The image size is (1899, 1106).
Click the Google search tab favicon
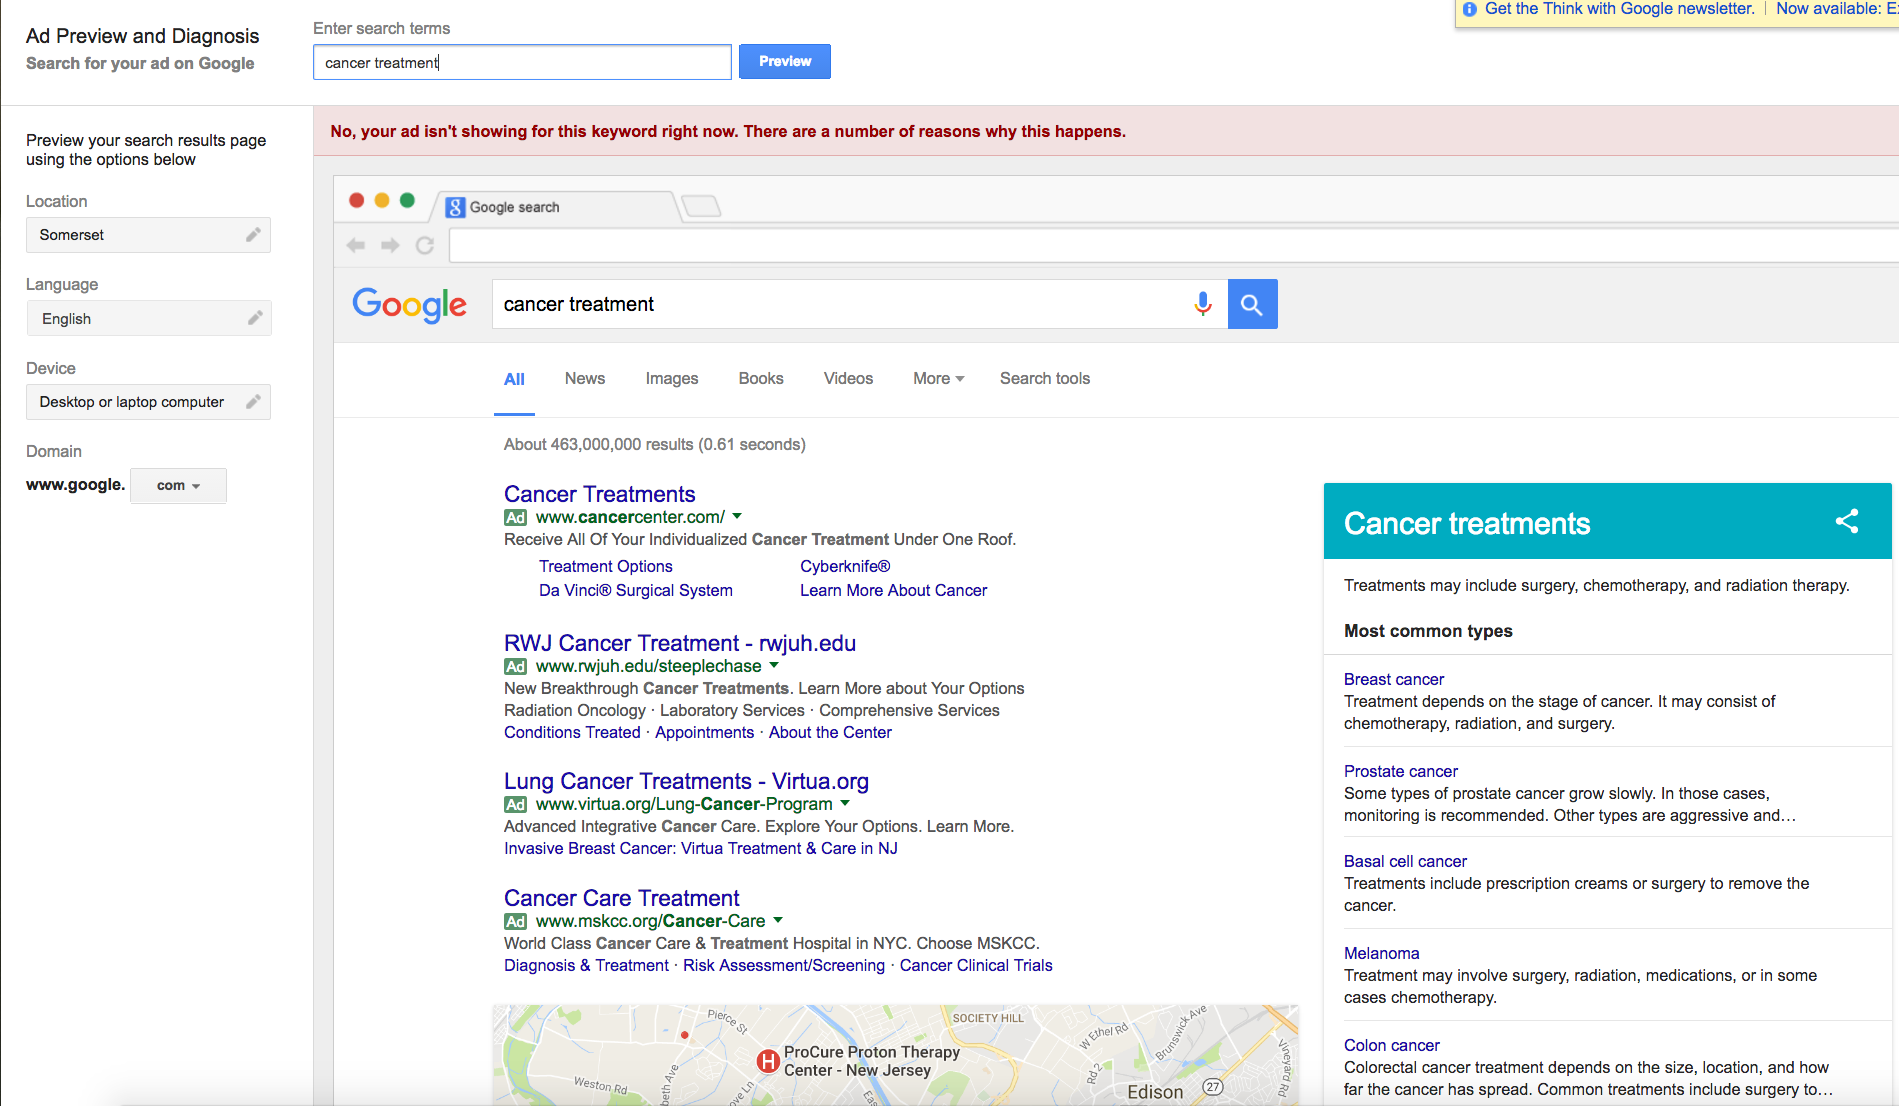click(455, 207)
